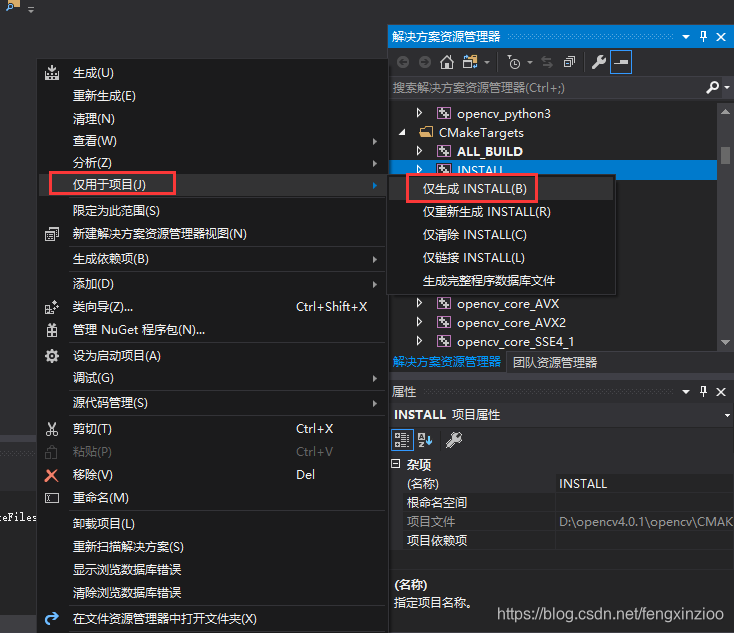
Task: Click the sync with active document icon
Action: point(547,62)
